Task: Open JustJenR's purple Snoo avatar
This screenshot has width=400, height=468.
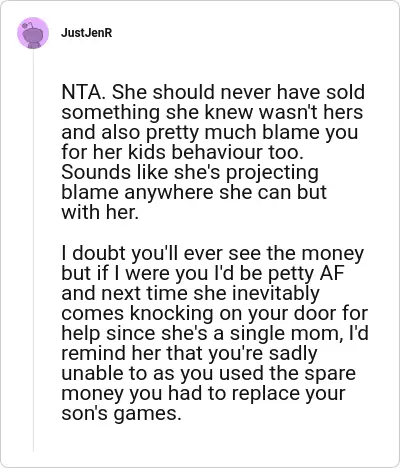Action: coord(33,33)
